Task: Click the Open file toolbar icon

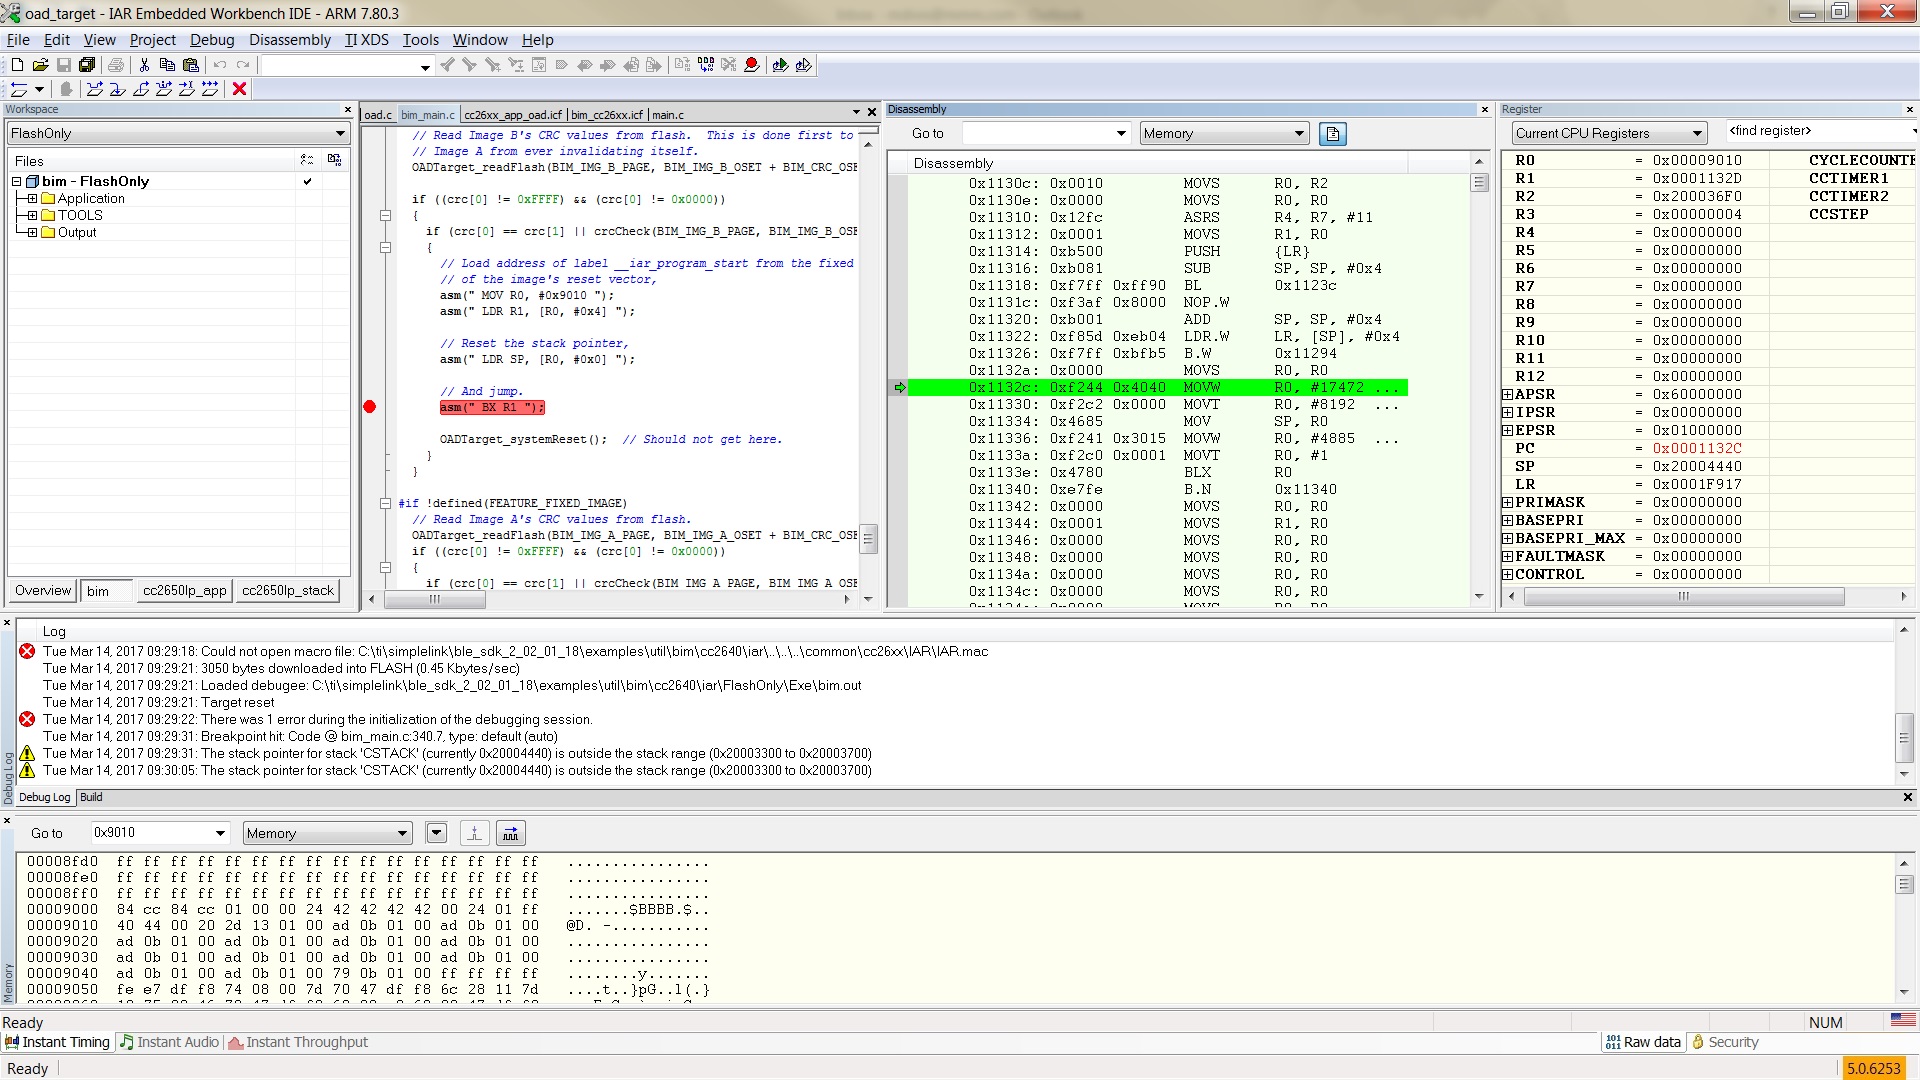Action: tap(40, 65)
